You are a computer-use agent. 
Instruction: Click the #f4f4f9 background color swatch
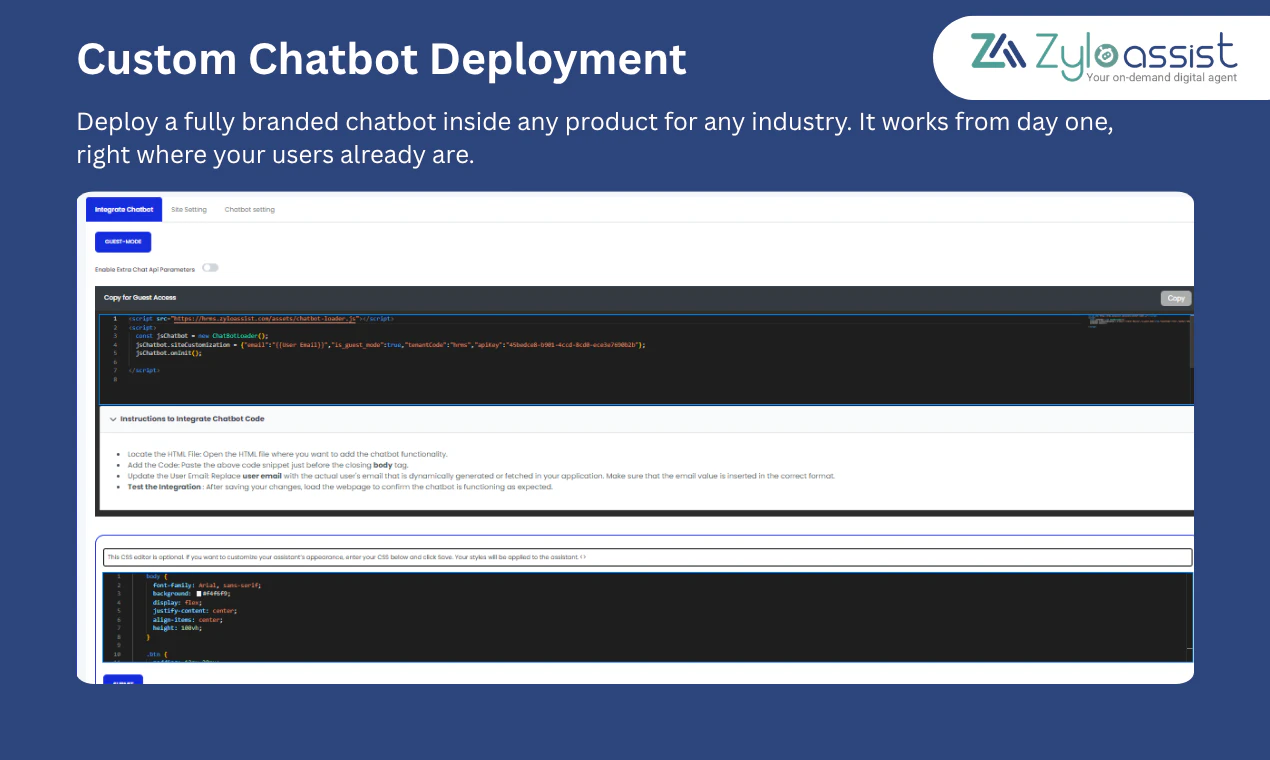[199, 594]
